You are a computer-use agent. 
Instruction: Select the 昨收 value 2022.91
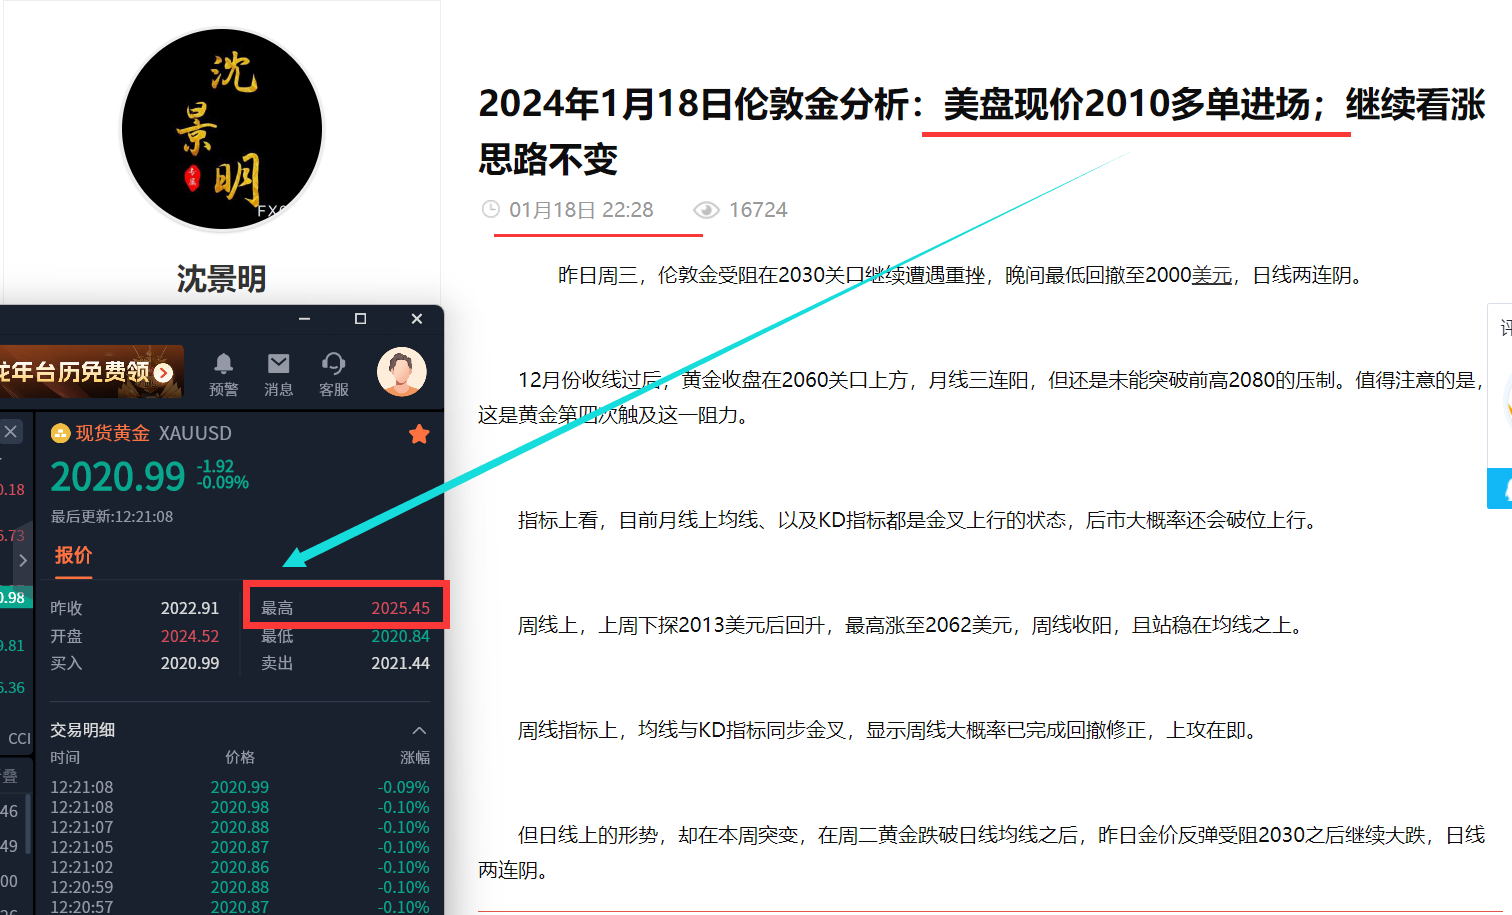190,608
